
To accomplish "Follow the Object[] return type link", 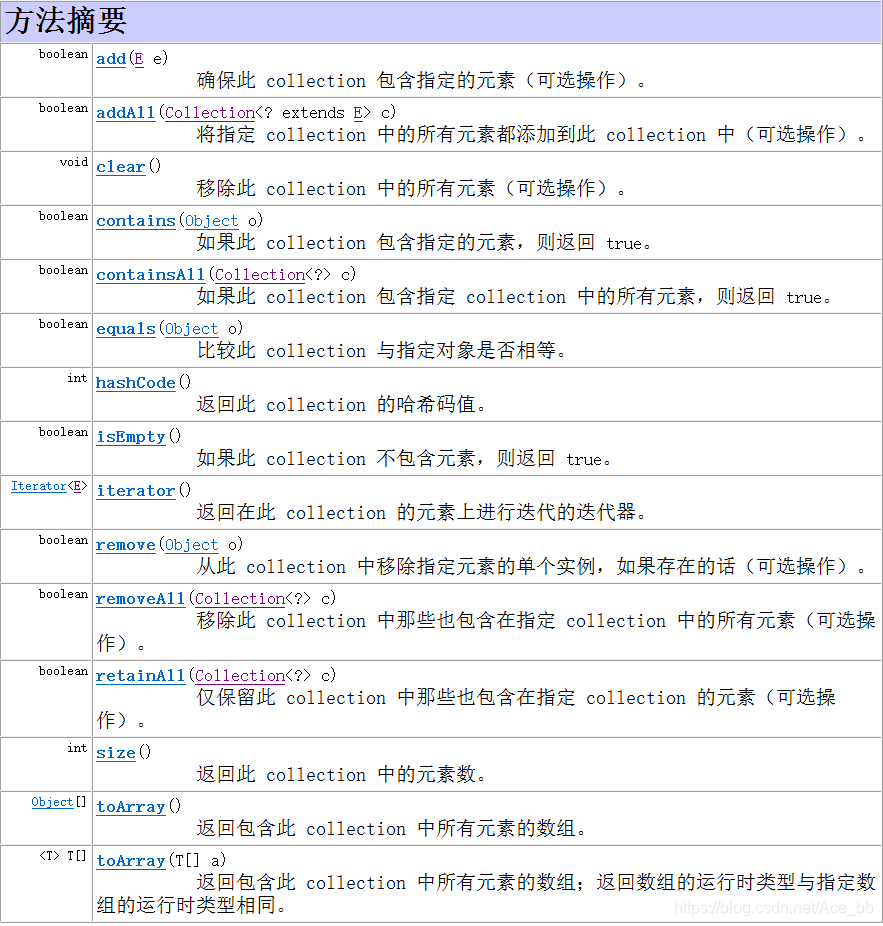I will (x=53, y=802).
